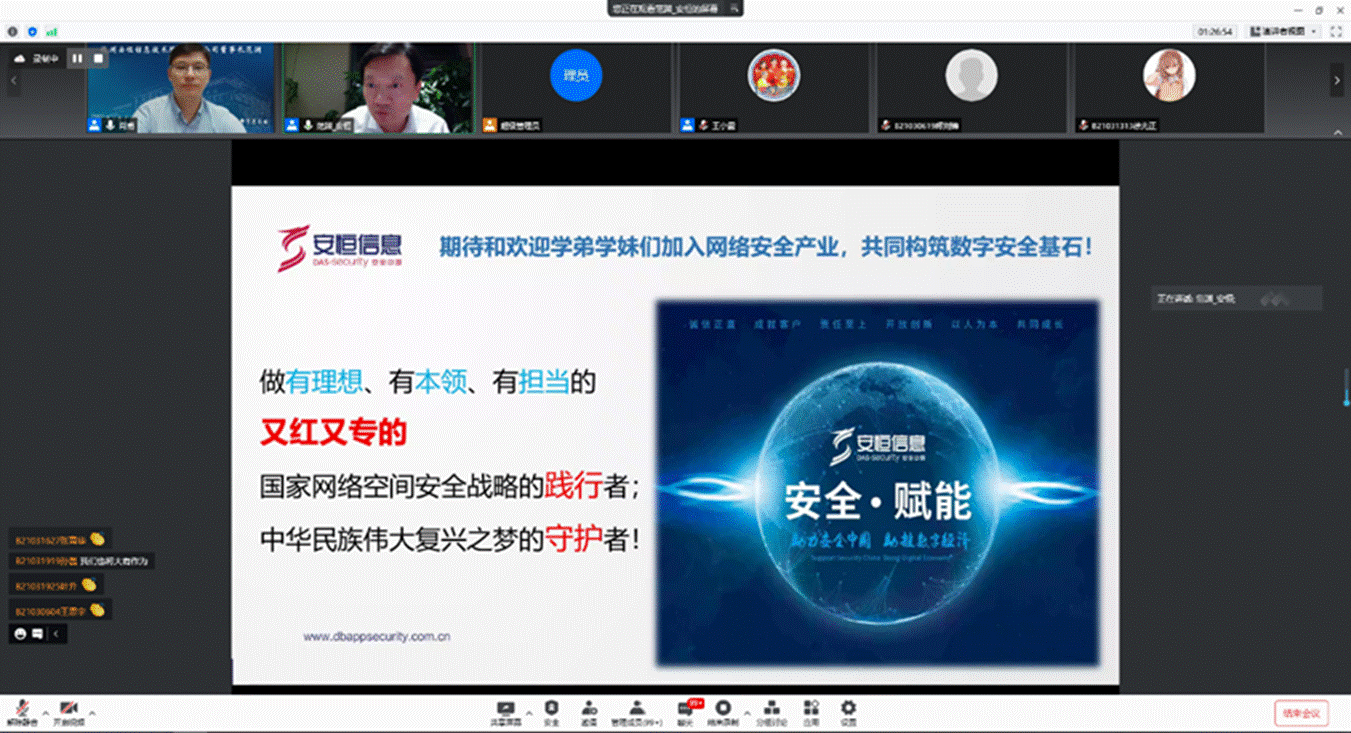Collapse the floating chat message bar
This screenshot has width=1351, height=733.
tap(56, 633)
